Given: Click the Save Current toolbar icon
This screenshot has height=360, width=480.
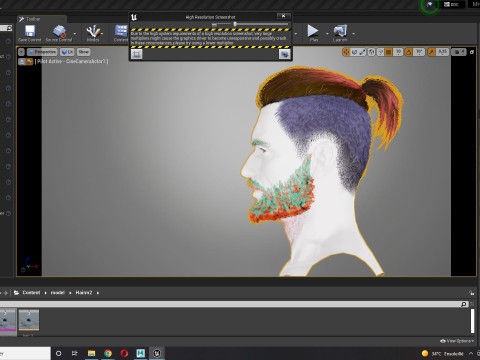Looking at the screenshot, I should click(30, 31).
